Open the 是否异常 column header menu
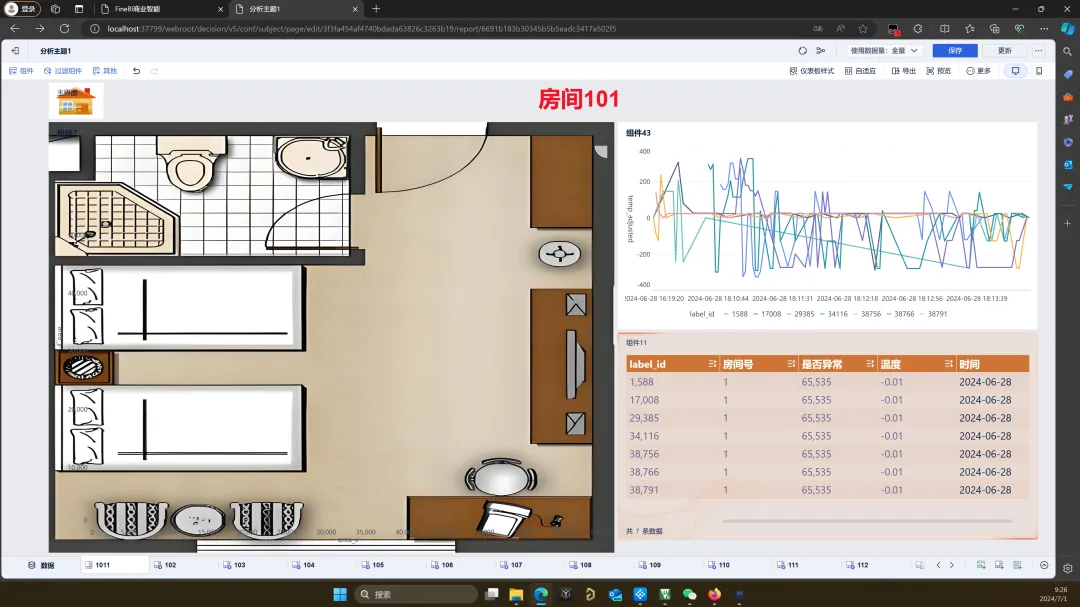This screenshot has width=1080, height=607. tap(870, 364)
